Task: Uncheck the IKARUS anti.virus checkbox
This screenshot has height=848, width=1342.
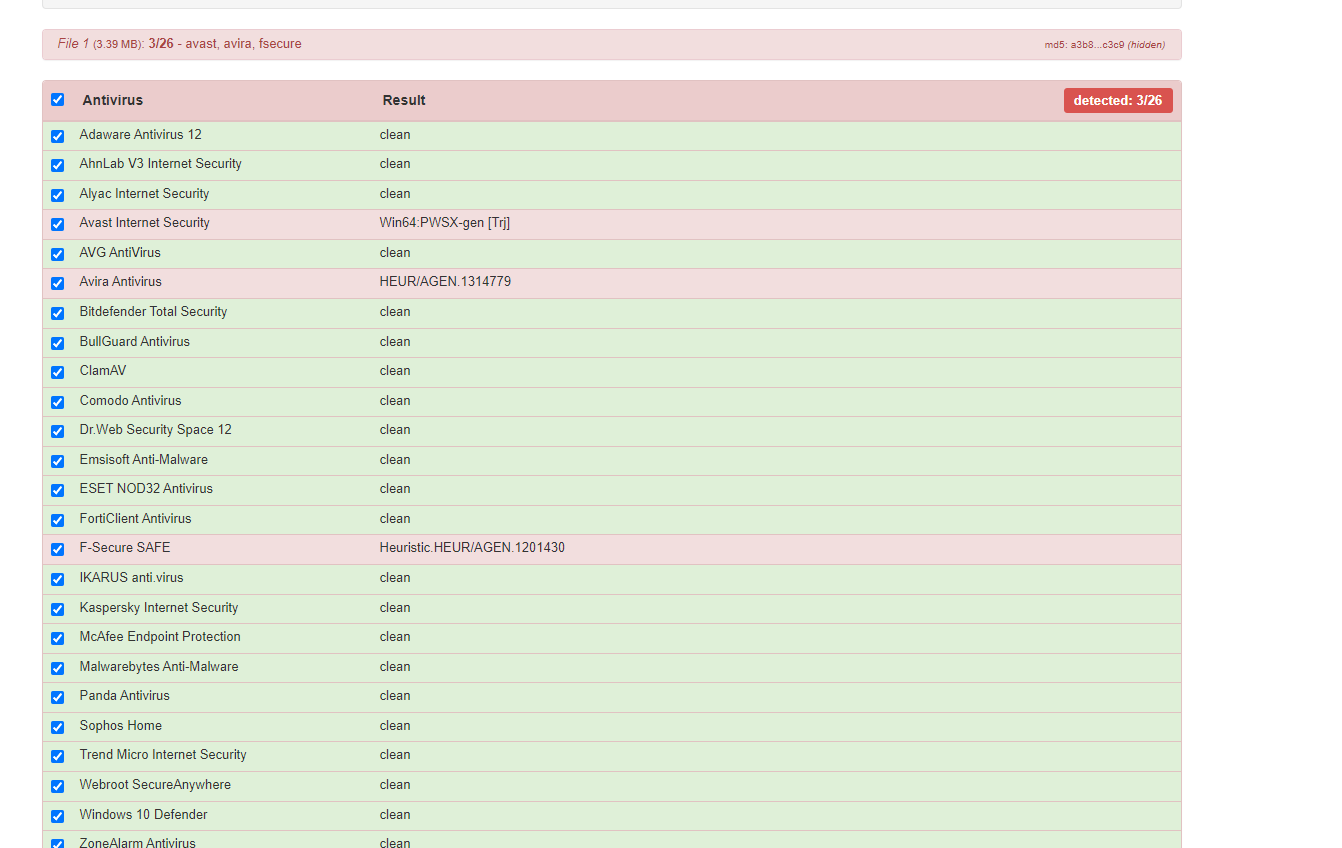Action: 57,579
